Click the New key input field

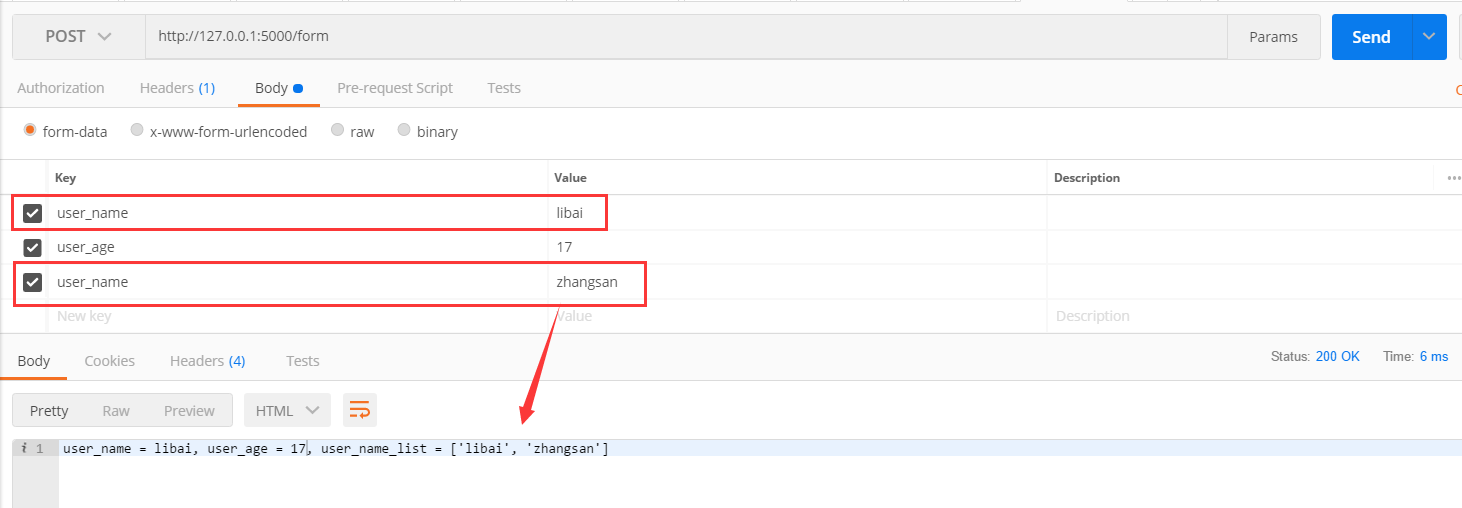click(x=297, y=316)
